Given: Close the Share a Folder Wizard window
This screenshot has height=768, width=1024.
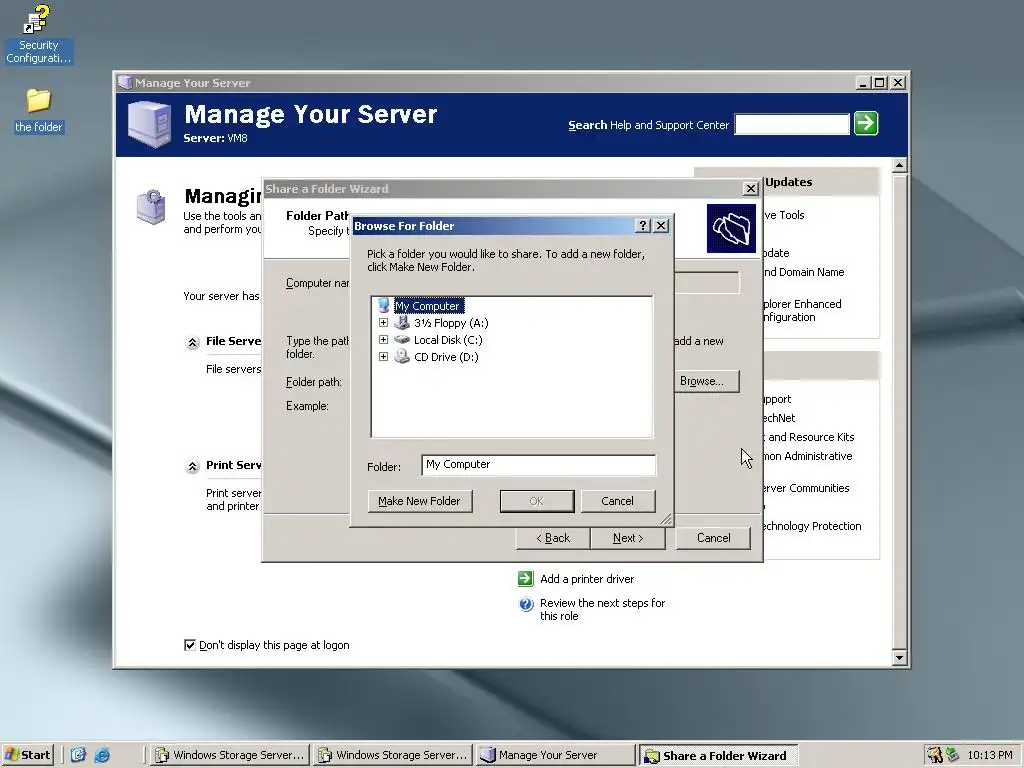Looking at the screenshot, I should click(x=750, y=189).
